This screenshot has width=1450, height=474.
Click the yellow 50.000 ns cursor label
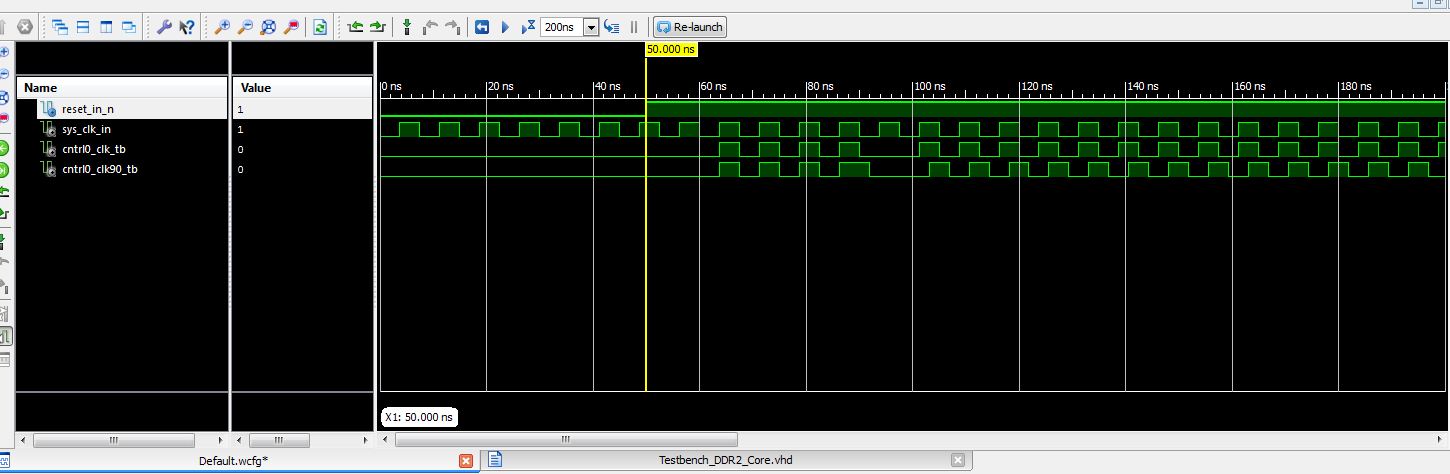671,48
